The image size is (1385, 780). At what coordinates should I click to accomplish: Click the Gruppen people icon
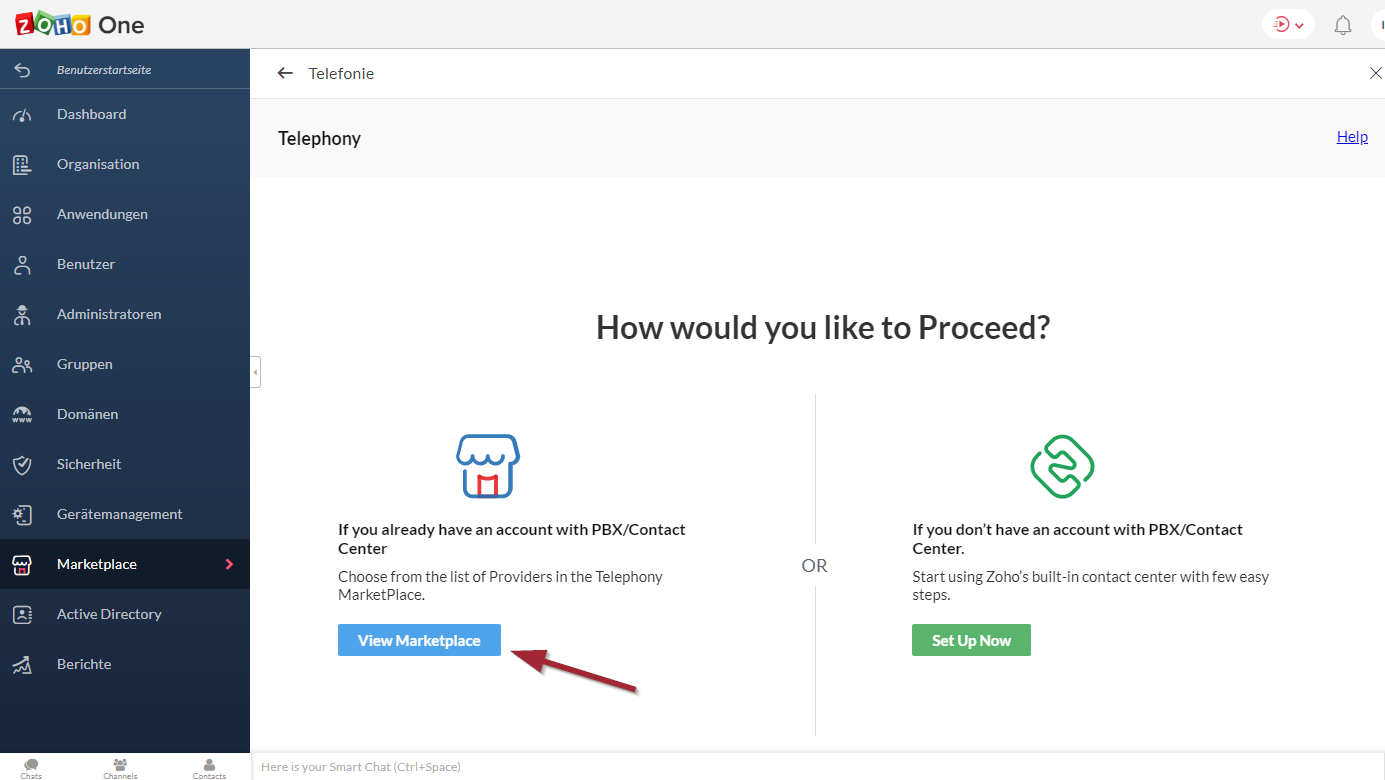(22, 365)
